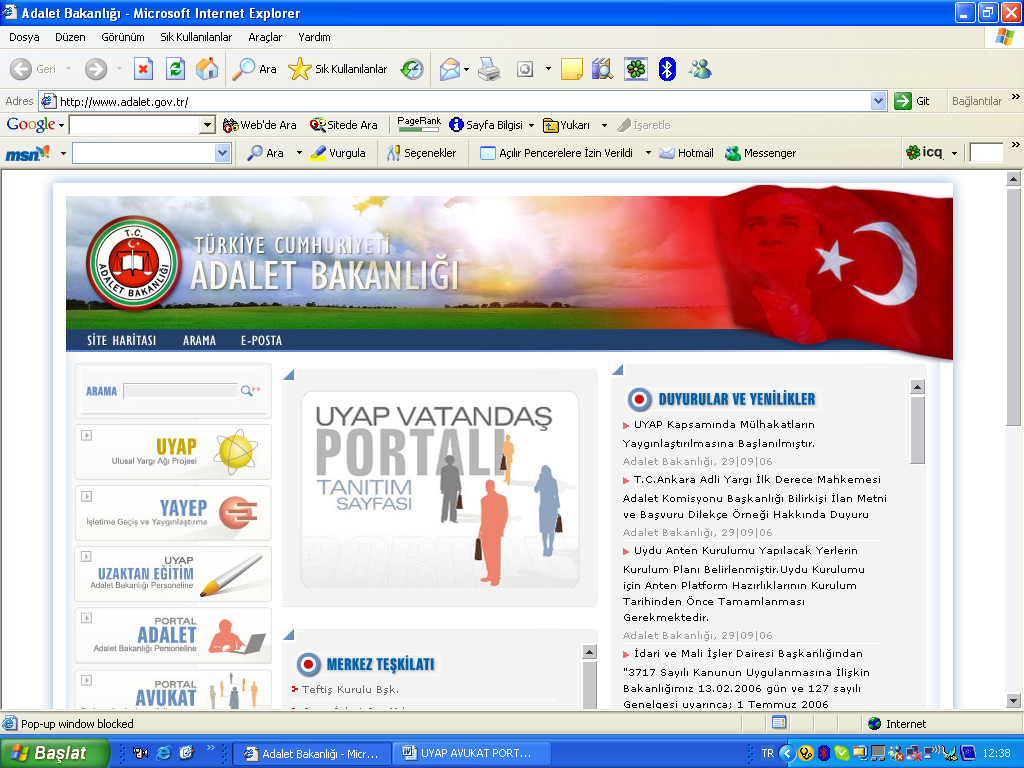Viewport: 1024px width, 768px height.
Task: Toggle Açılır Pencerelere İzin Verildi popup blocker
Action: (x=556, y=153)
